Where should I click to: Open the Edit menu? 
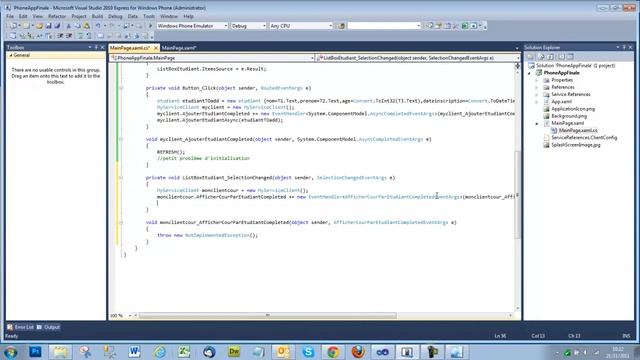point(23,16)
